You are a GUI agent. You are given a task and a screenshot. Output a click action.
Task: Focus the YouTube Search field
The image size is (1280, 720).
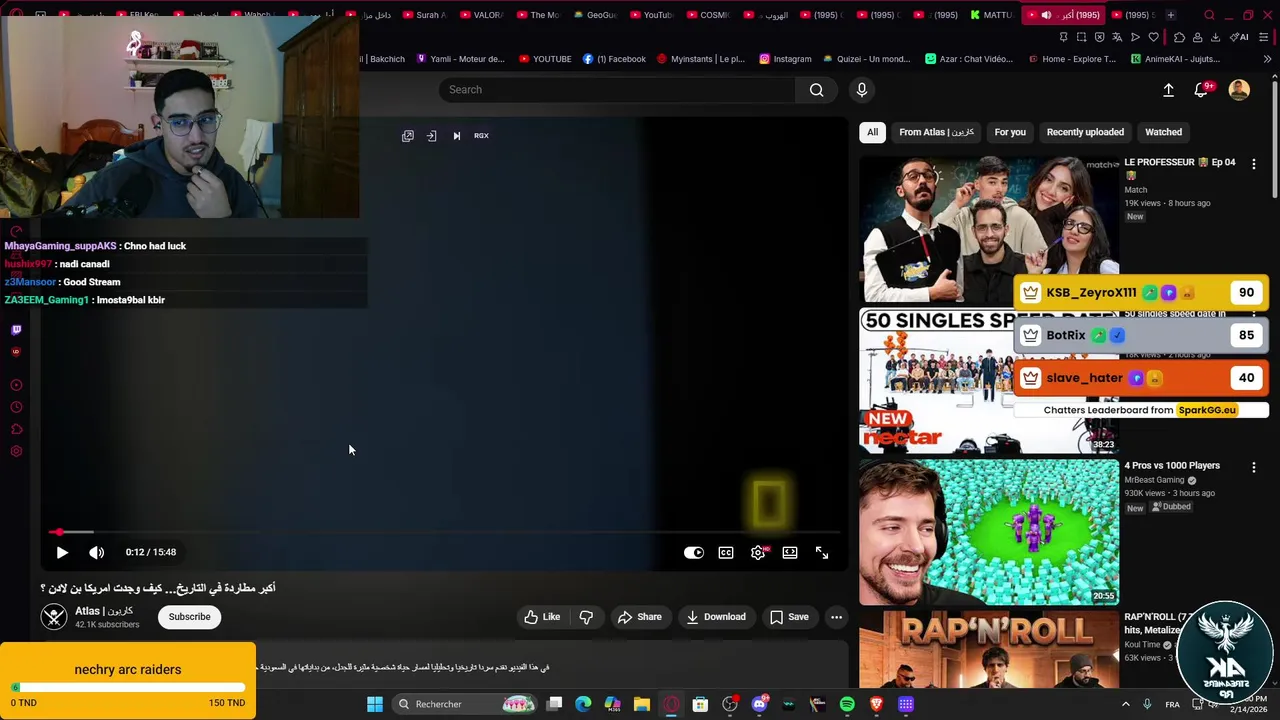[617, 90]
